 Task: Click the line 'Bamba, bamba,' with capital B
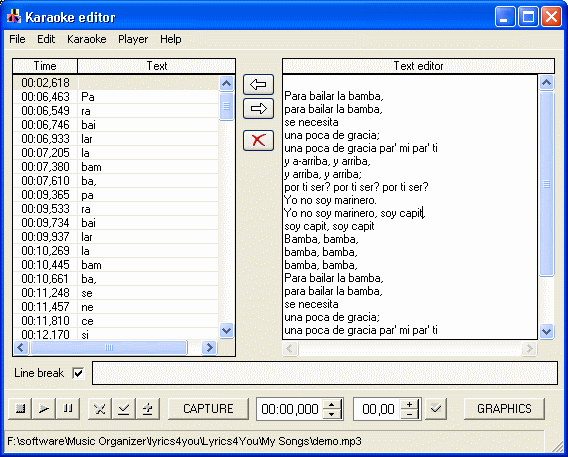pos(321,239)
